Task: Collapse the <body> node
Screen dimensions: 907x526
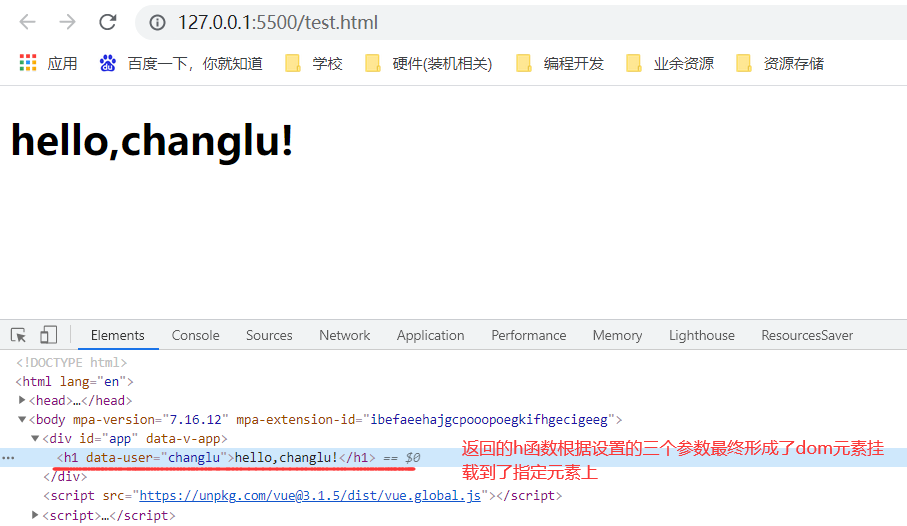Action: [x=22, y=419]
